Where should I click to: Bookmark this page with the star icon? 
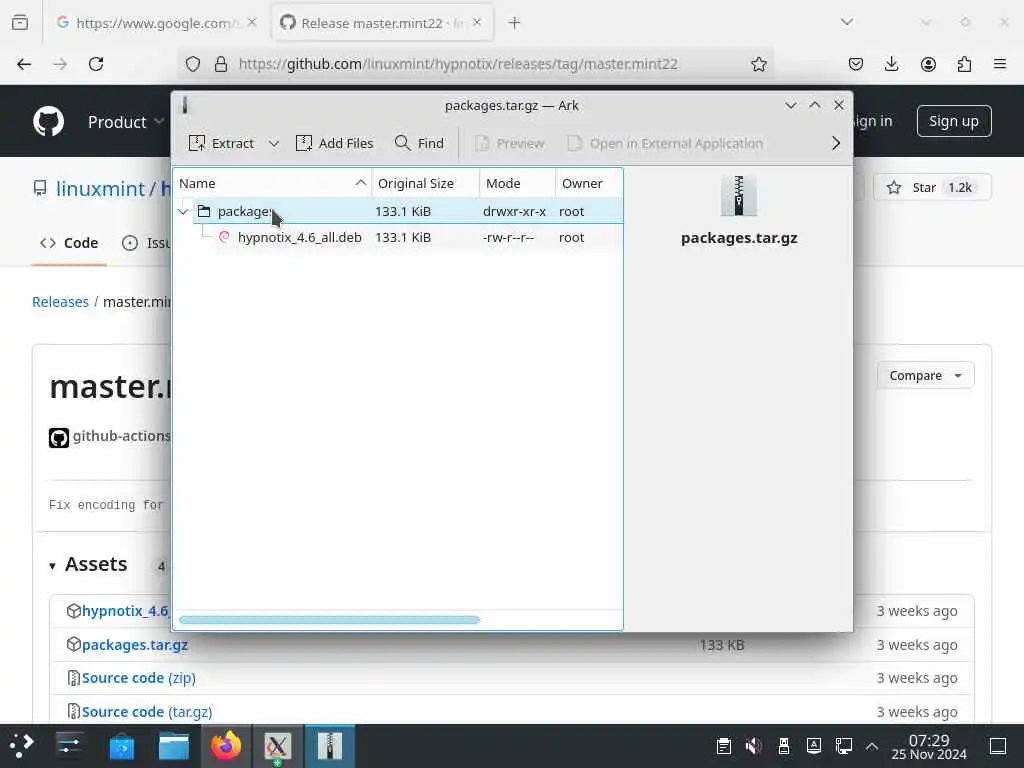758,64
